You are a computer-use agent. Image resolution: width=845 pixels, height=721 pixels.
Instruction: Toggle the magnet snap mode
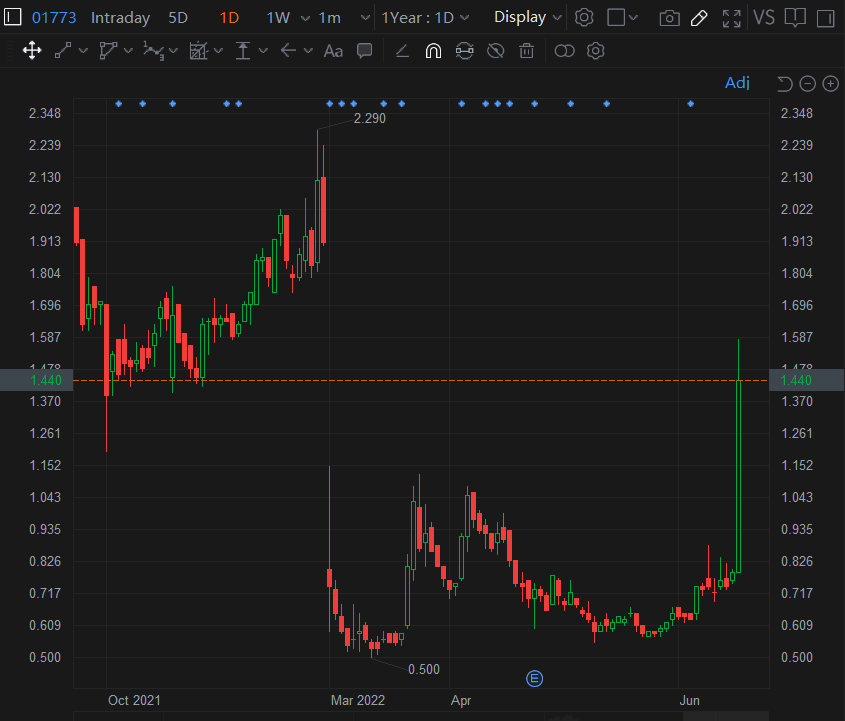433,51
